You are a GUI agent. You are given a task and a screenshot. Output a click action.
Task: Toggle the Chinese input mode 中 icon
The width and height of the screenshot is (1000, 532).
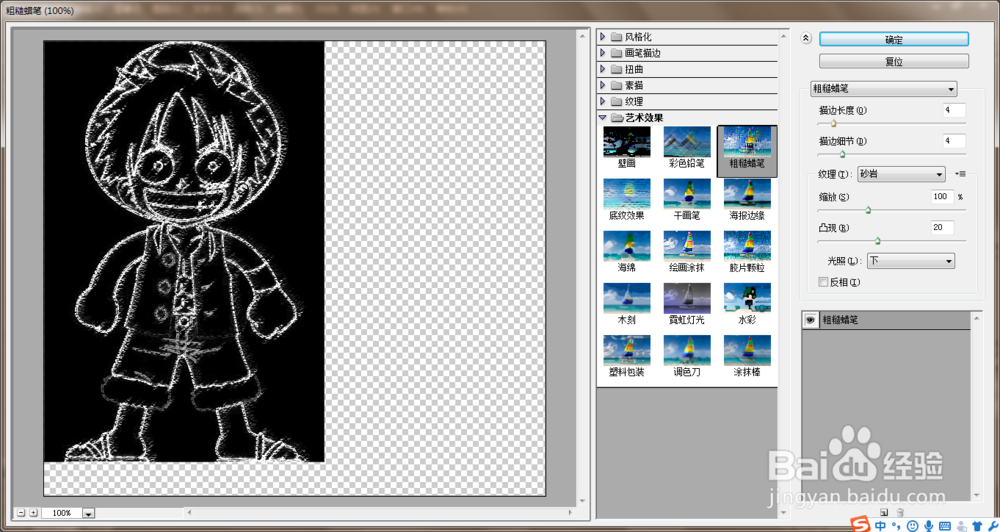[880, 525]
